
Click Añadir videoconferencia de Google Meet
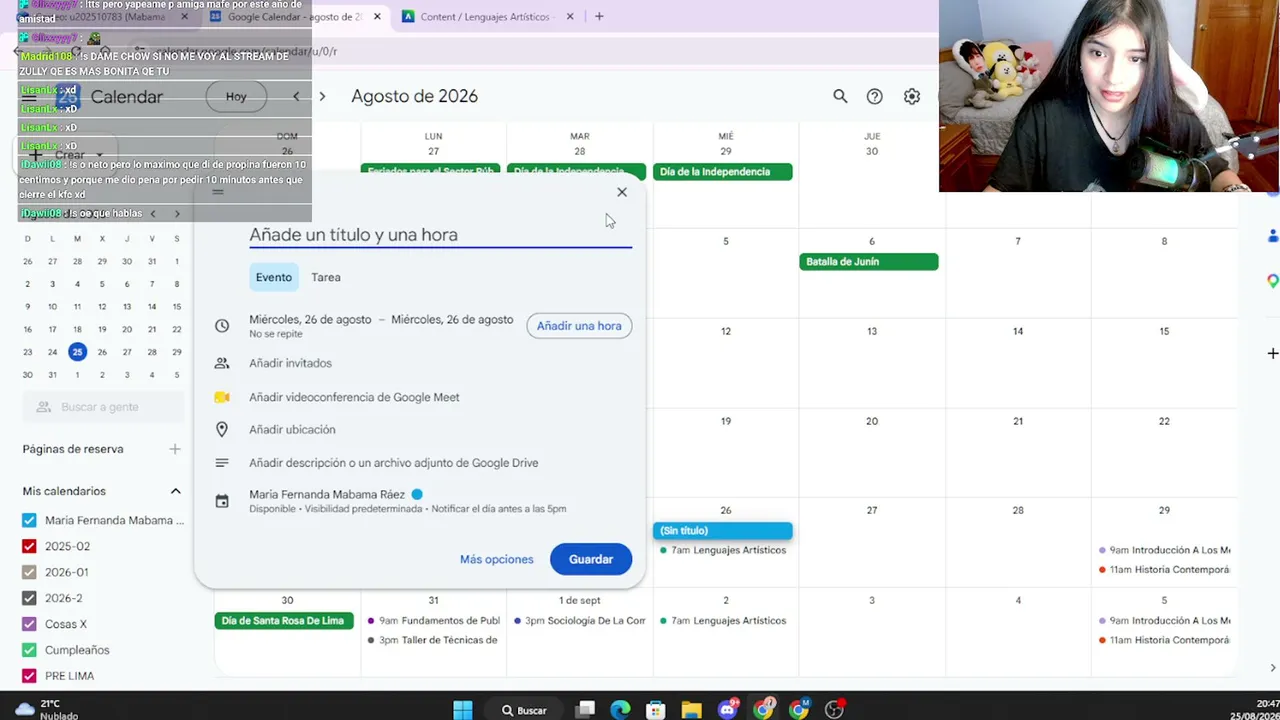354,397
